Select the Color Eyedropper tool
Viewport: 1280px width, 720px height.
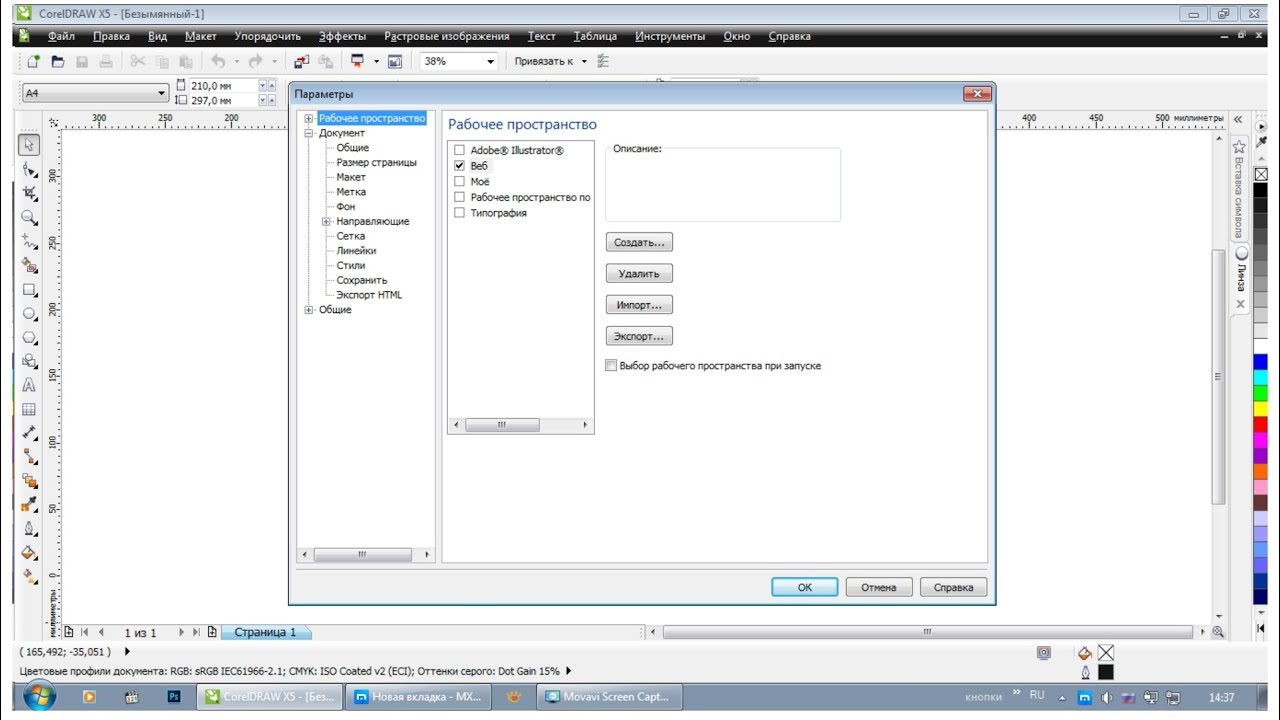(x=29, y=505)
